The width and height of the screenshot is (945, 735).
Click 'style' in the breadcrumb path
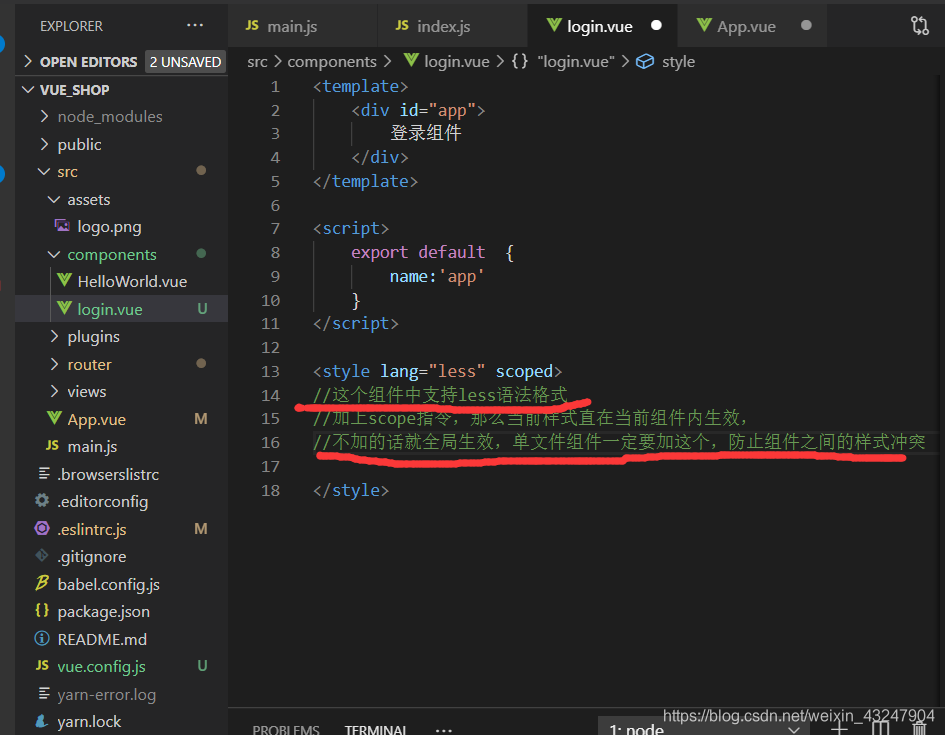tap(679, 61)
